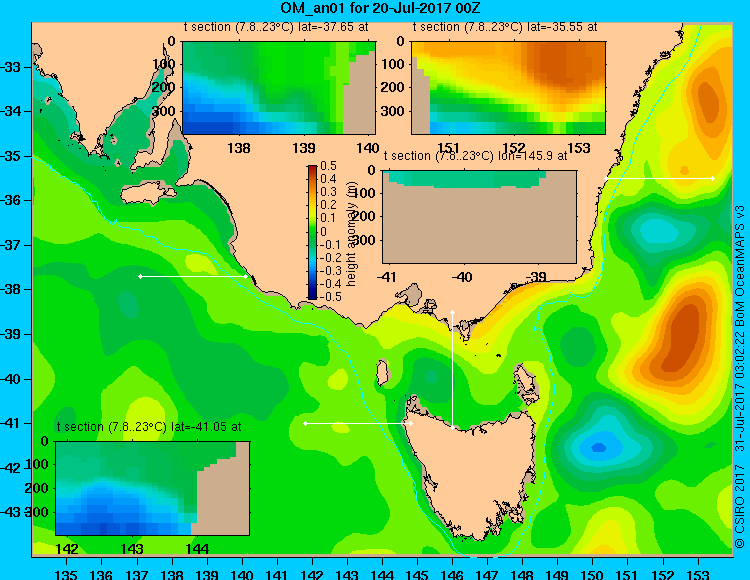Viewport: 750px width, 580px height.
Task: Click the white transect line near latitude -37.7
Action: click(193, 276)
